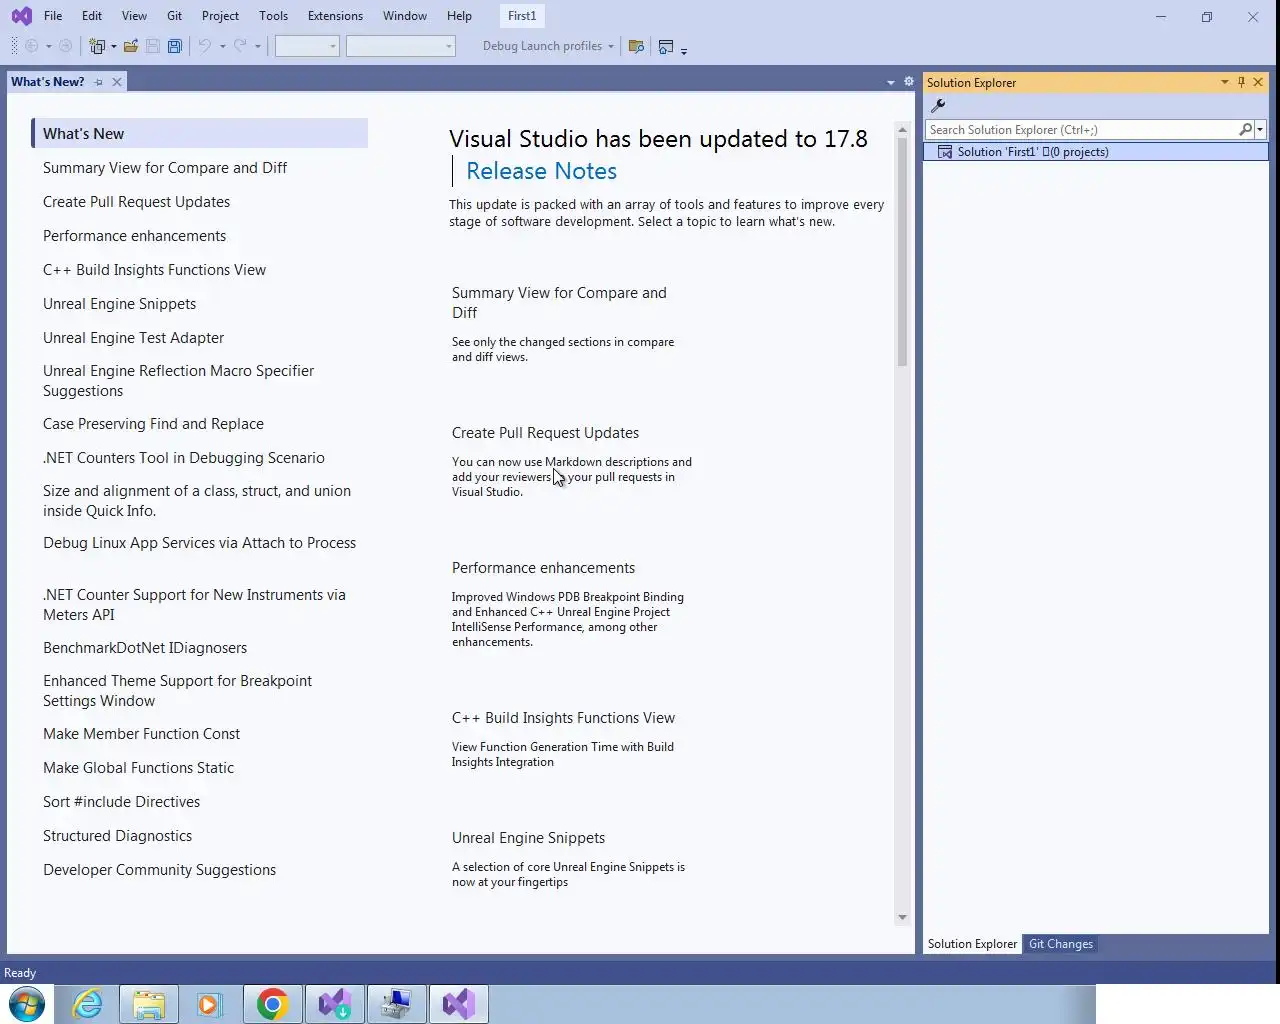Select Developer Community Suggestions topic

tap(159, 870)
